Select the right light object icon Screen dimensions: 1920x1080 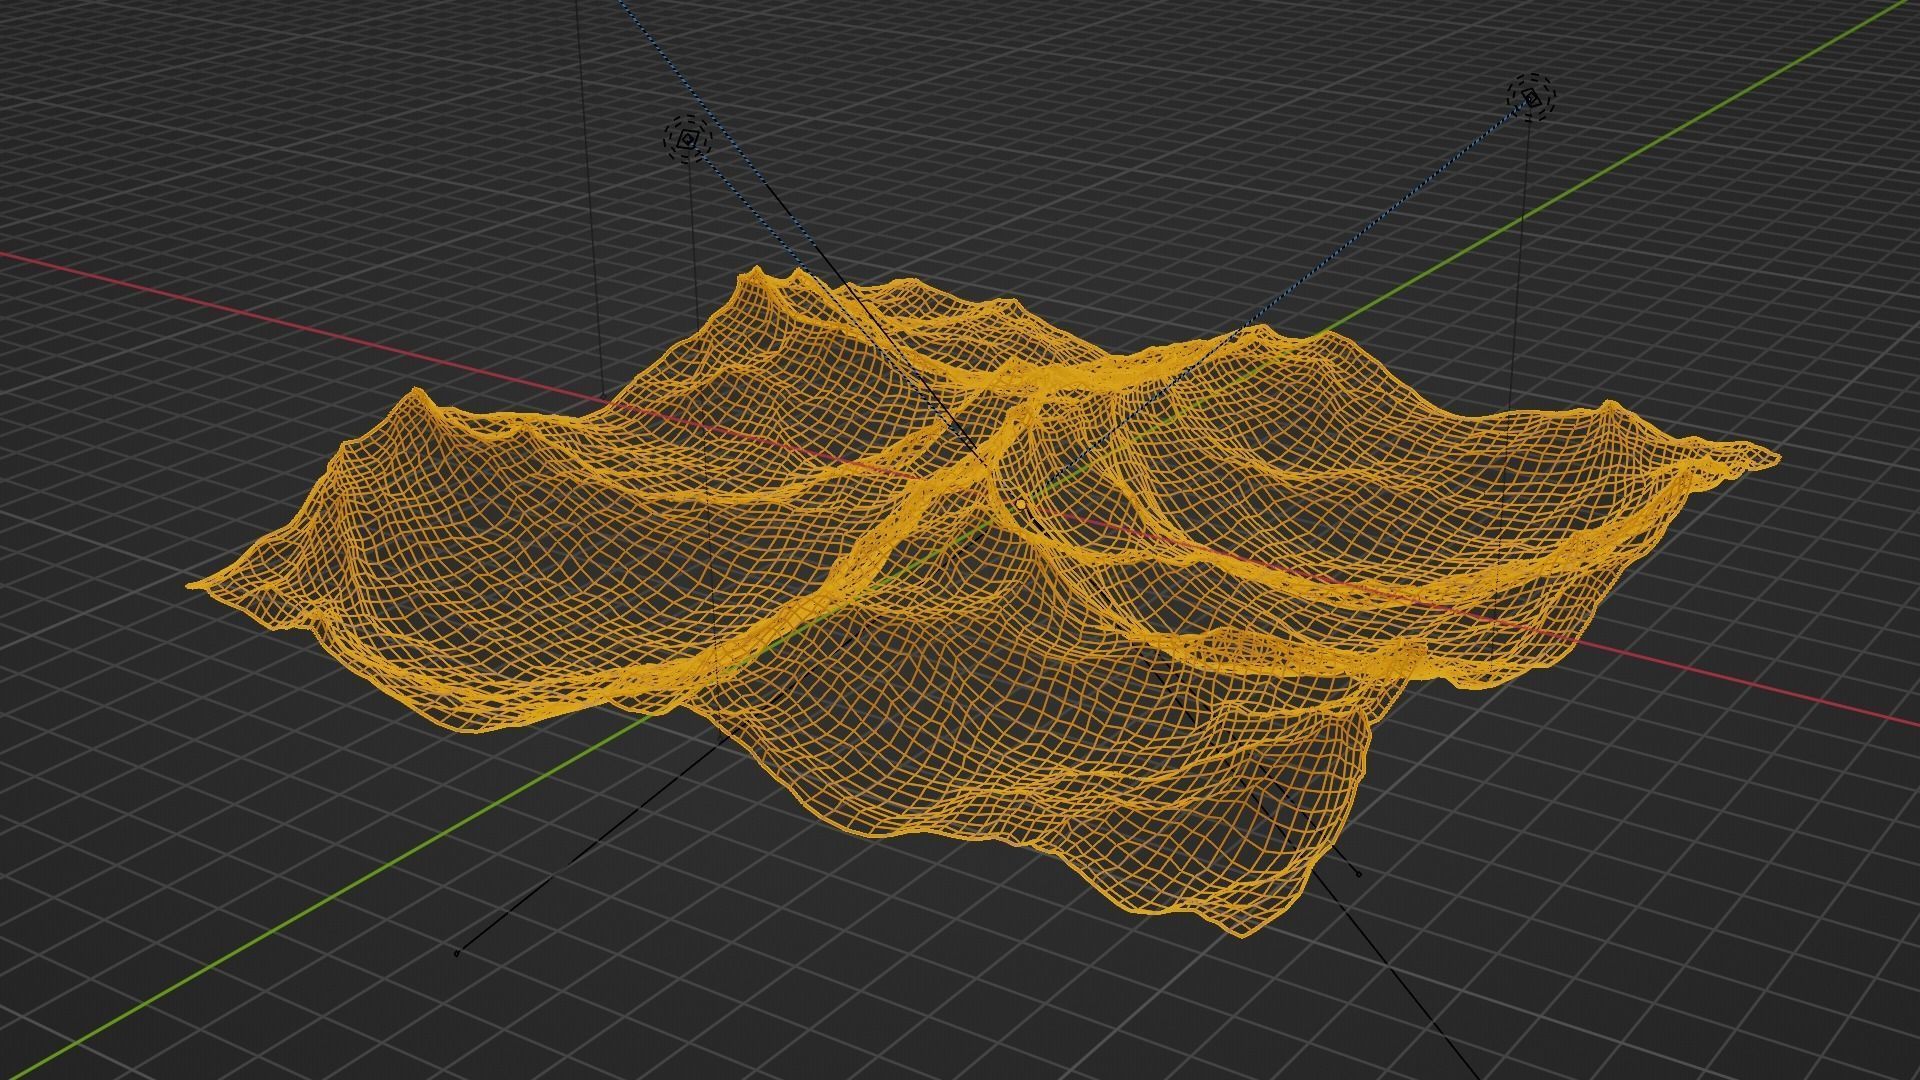click(x=1531, y=97)
